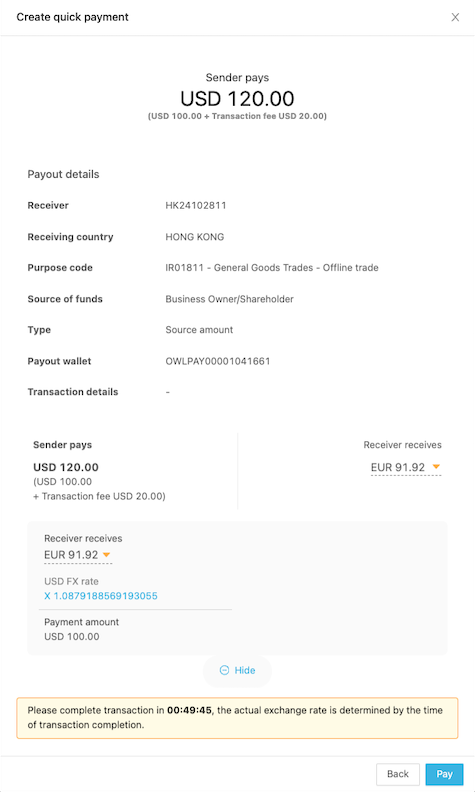This screenshot has width=475, height=792.
Task: Click the payout wallet OWLPAY00001041661
Action: pos(218,361)
